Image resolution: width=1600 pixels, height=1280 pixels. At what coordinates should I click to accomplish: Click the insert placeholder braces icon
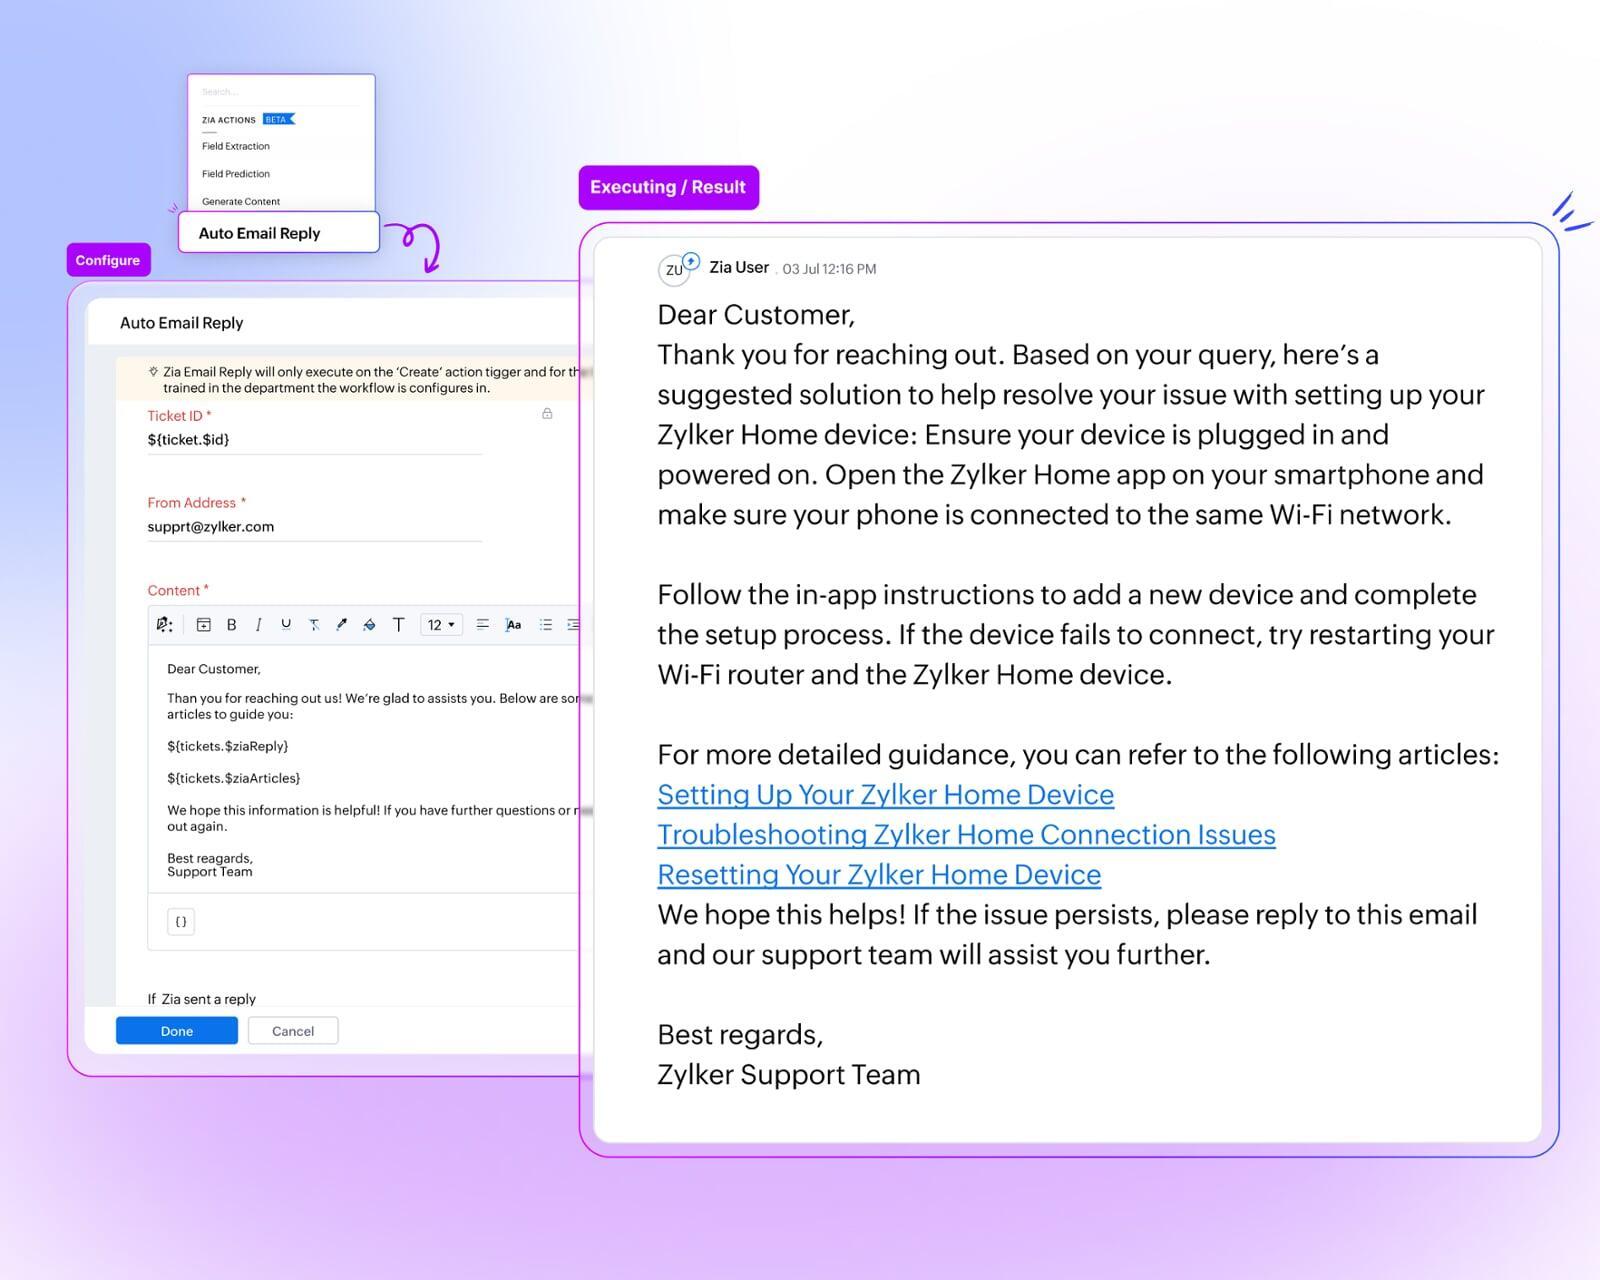click(x=181, y=922)
